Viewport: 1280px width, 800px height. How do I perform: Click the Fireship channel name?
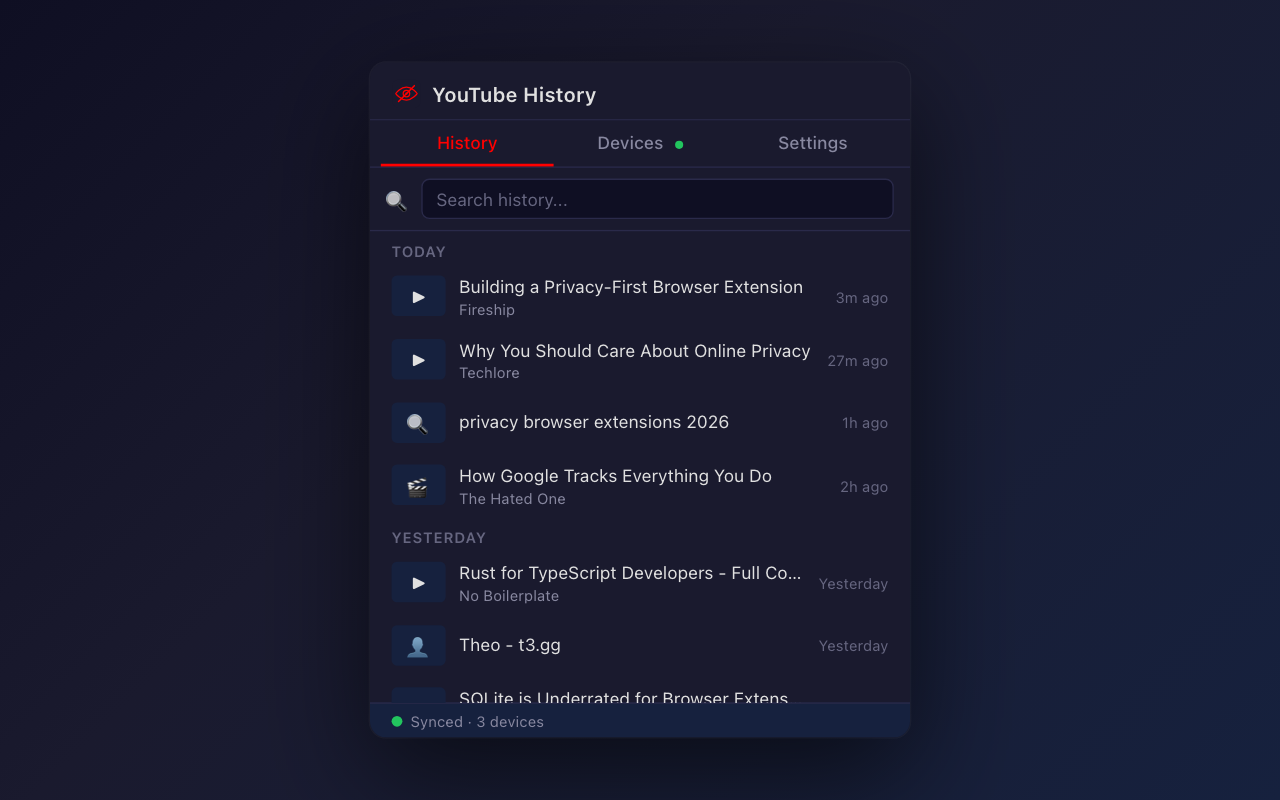(487, 310)
